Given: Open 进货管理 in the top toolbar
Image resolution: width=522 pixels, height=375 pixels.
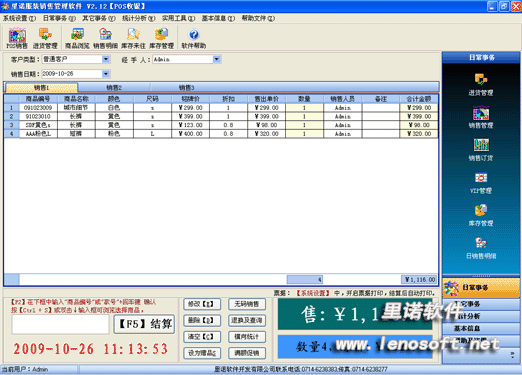Looking at the screenshot, I should (x=45, y=39).
